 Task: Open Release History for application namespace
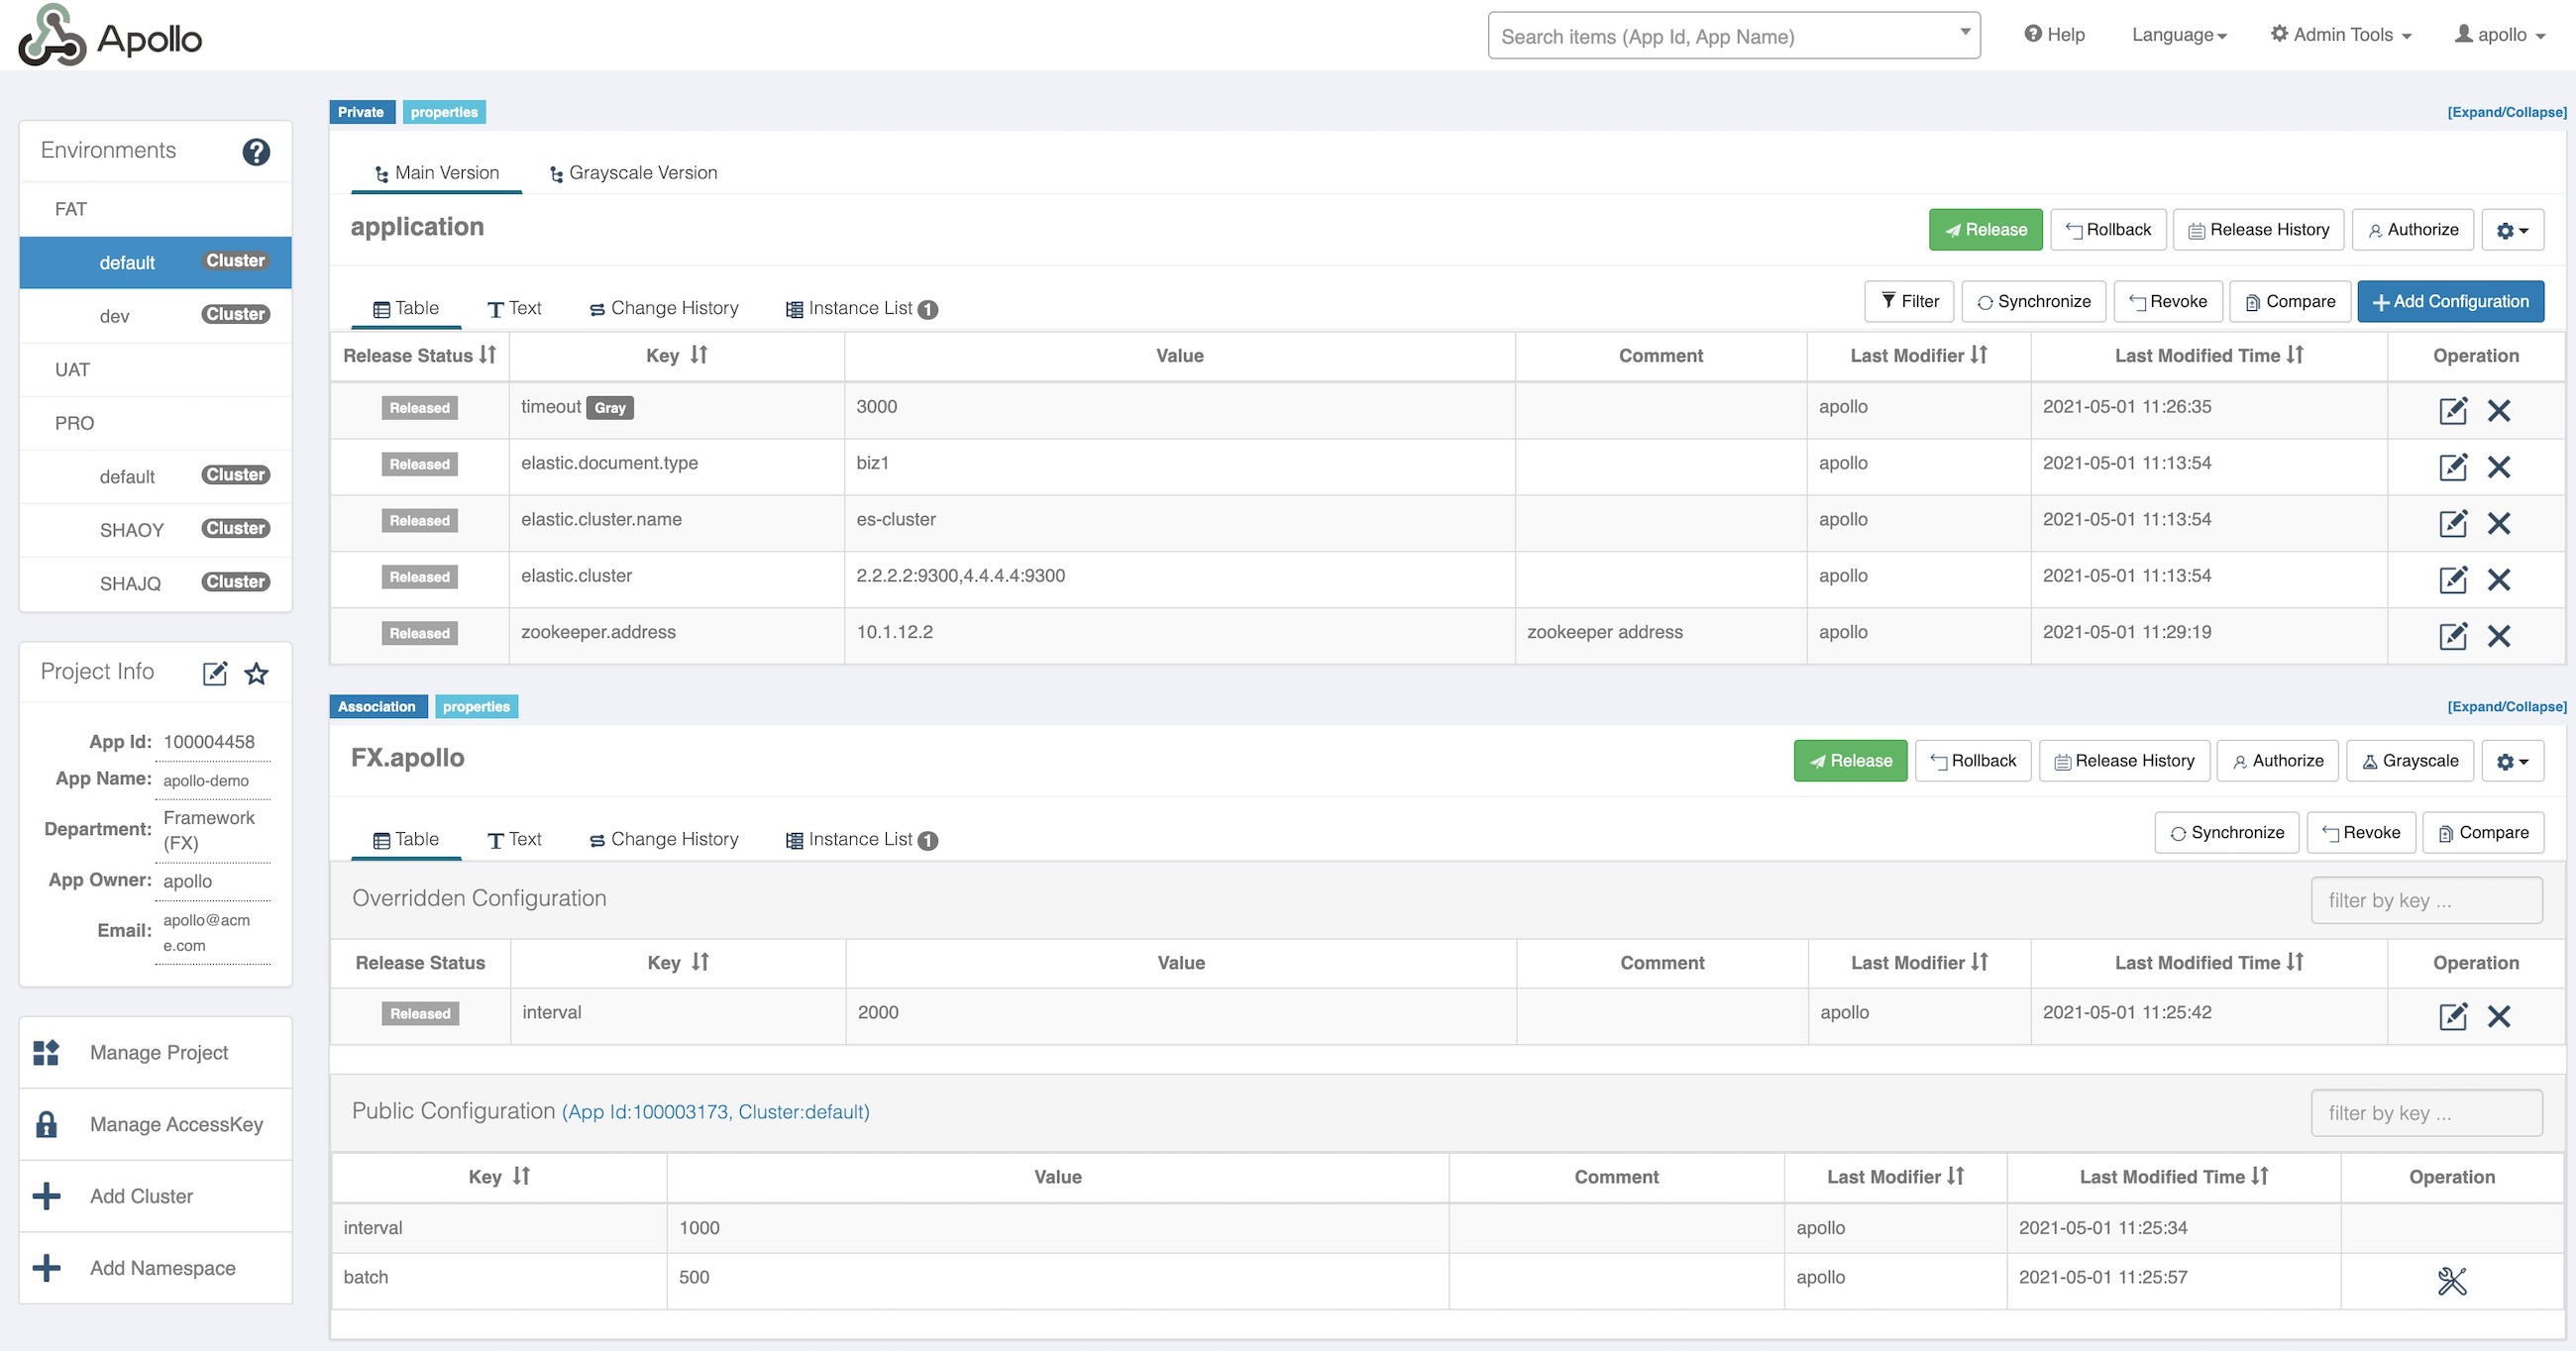2259,228
